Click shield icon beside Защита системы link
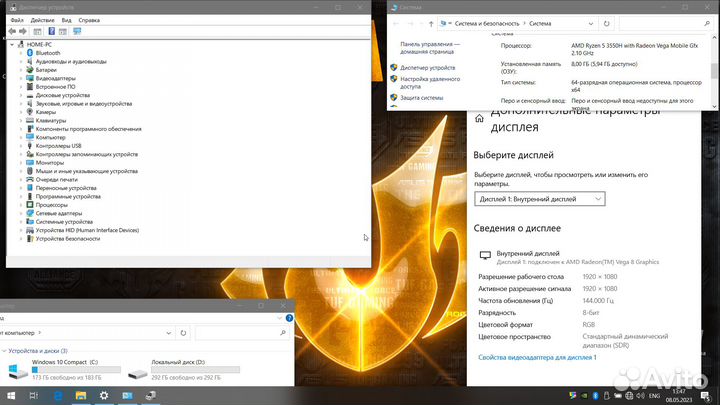Screen dimensions: 720x405 pos(394,97)
